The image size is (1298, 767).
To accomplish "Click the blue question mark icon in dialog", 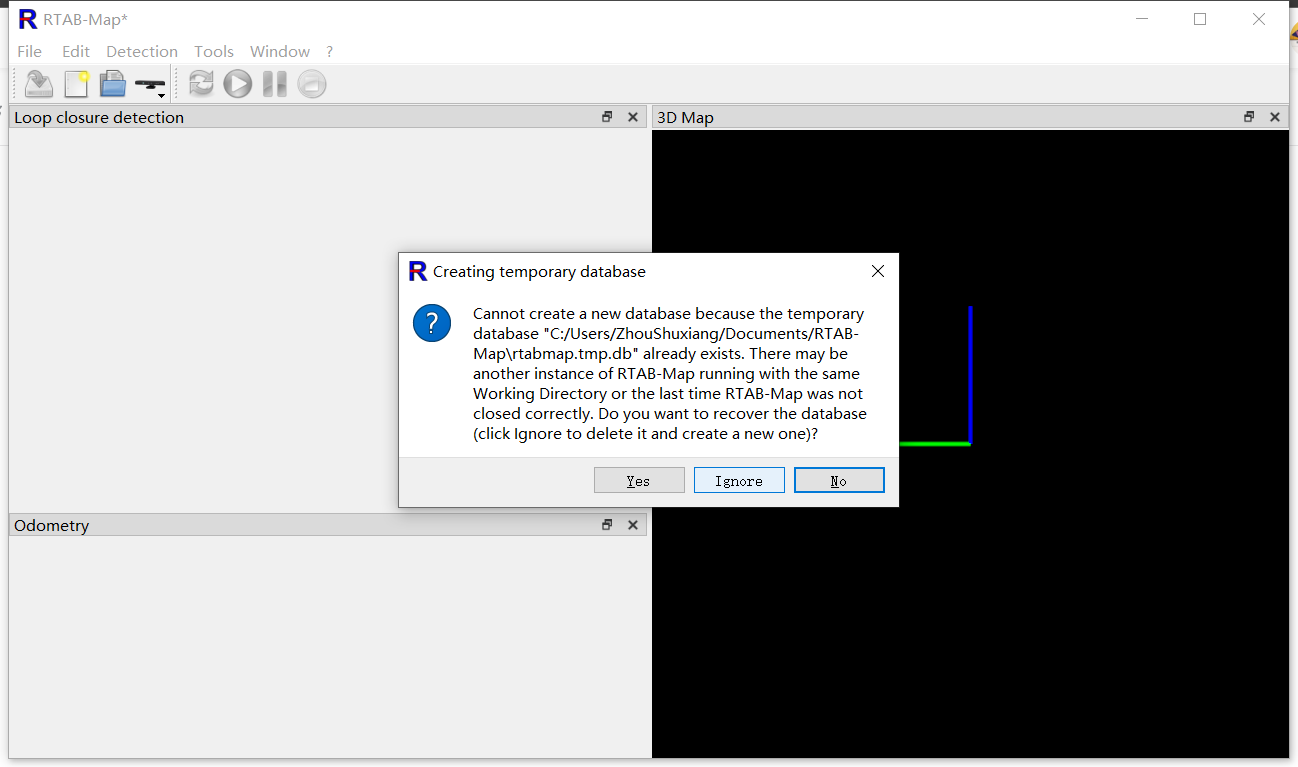I will point(432,323).
